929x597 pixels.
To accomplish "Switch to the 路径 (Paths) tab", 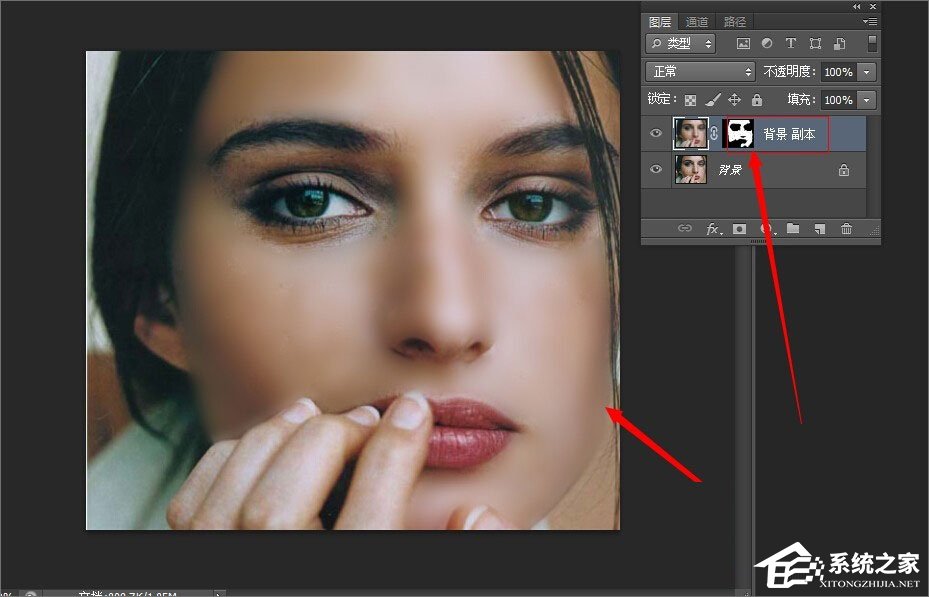I will coord(735,22).
